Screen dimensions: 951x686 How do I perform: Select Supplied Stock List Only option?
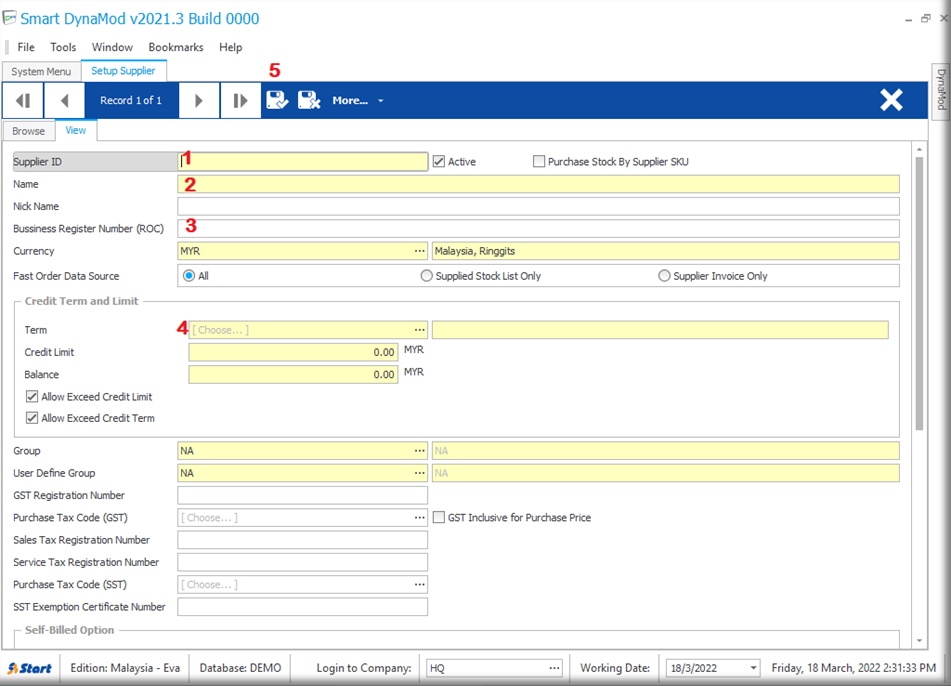(427, 276)
